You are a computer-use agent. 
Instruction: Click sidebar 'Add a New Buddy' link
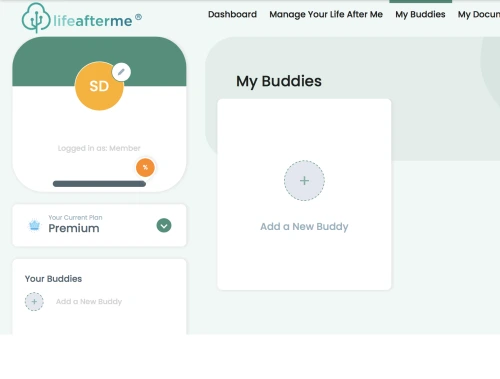tap(89, 302)
